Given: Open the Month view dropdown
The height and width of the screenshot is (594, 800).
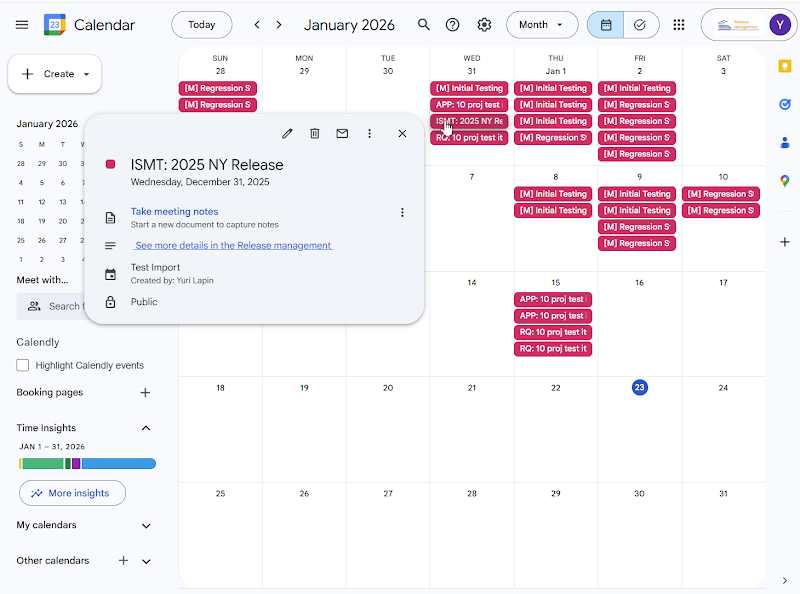Looking at the screenshot, I should (542, 25).
